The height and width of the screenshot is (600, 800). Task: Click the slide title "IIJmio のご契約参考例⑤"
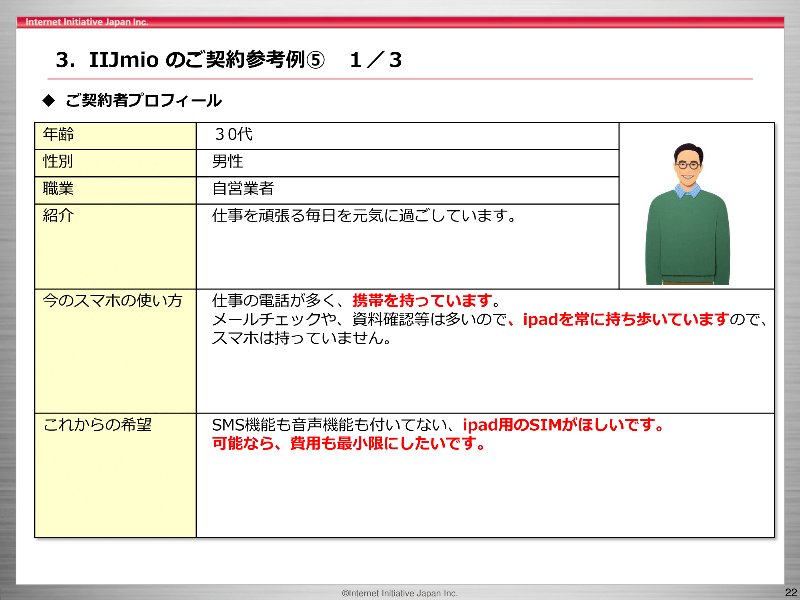(x=207, y=60)
